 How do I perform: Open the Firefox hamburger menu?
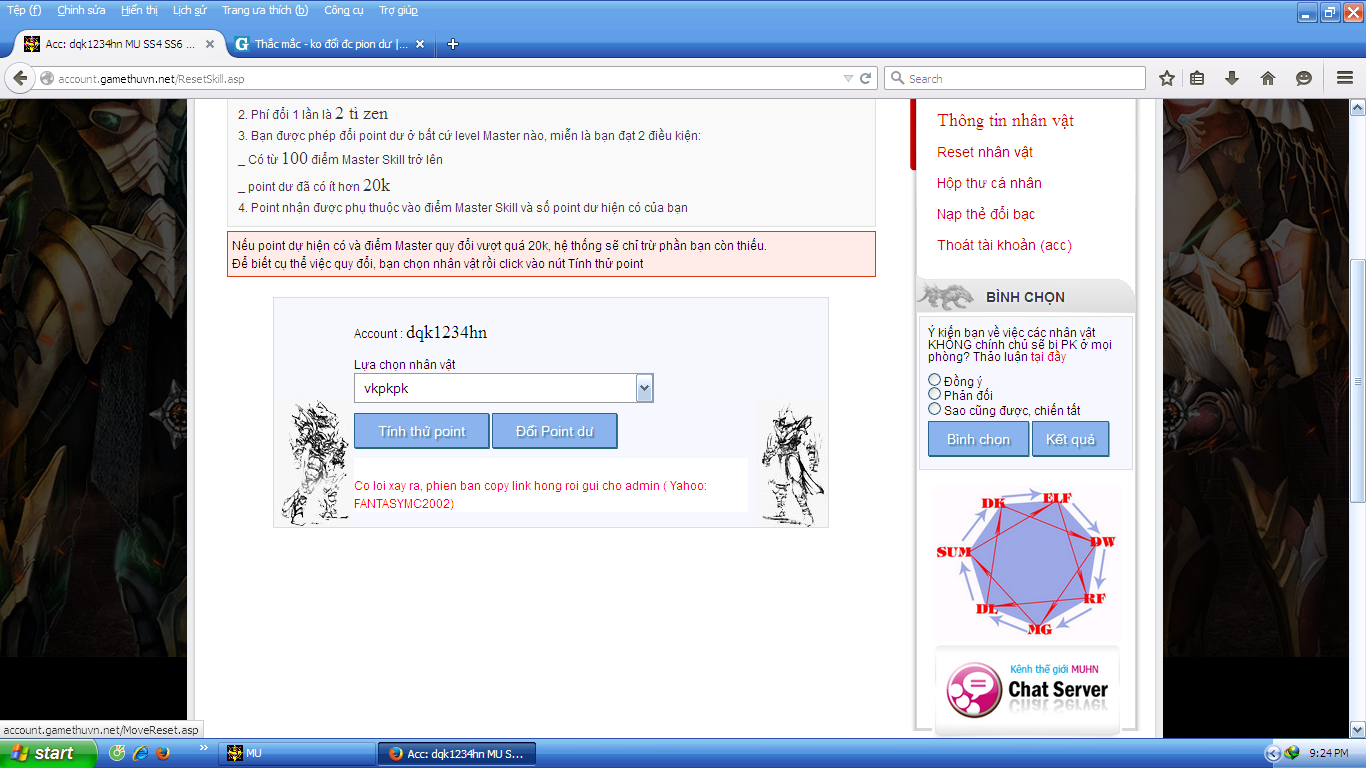(1345, 78)
